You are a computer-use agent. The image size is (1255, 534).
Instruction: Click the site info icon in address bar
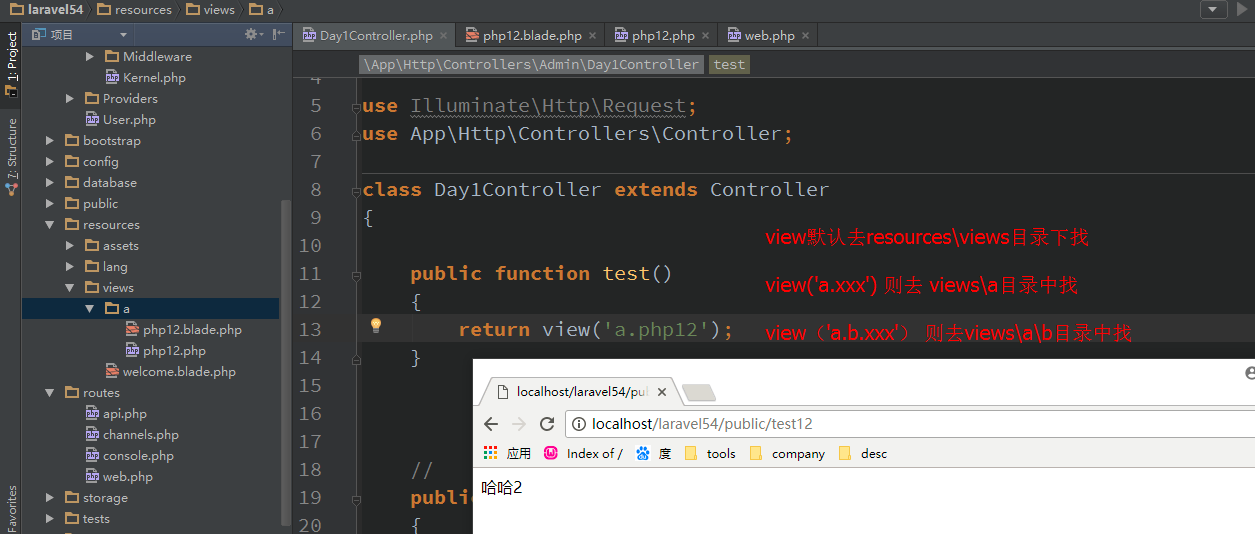pyautogui.click(x=579, y=424)
